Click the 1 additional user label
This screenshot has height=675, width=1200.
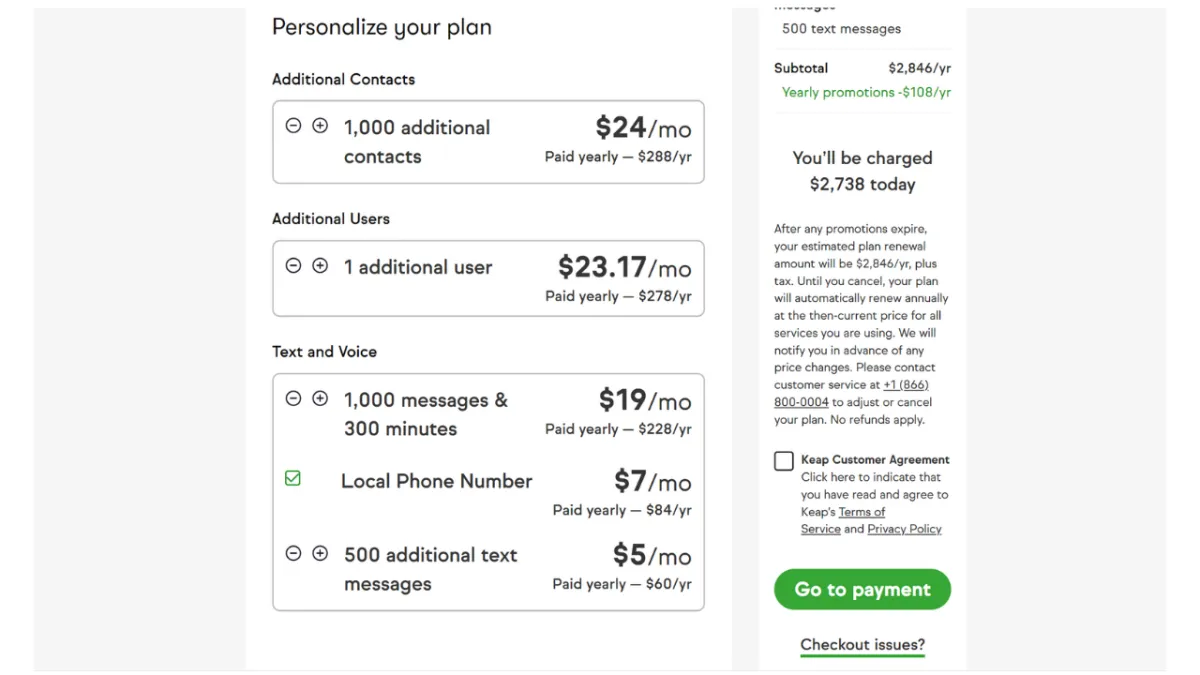click(418, 267)
